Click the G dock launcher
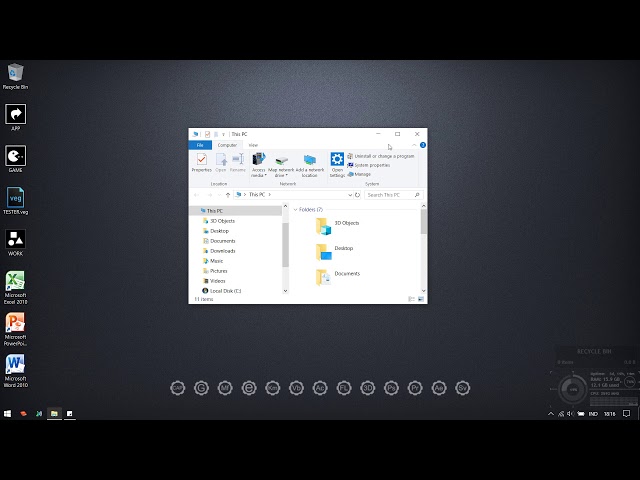The width and height of the screenshot is (640, 480). coord(201,388)
